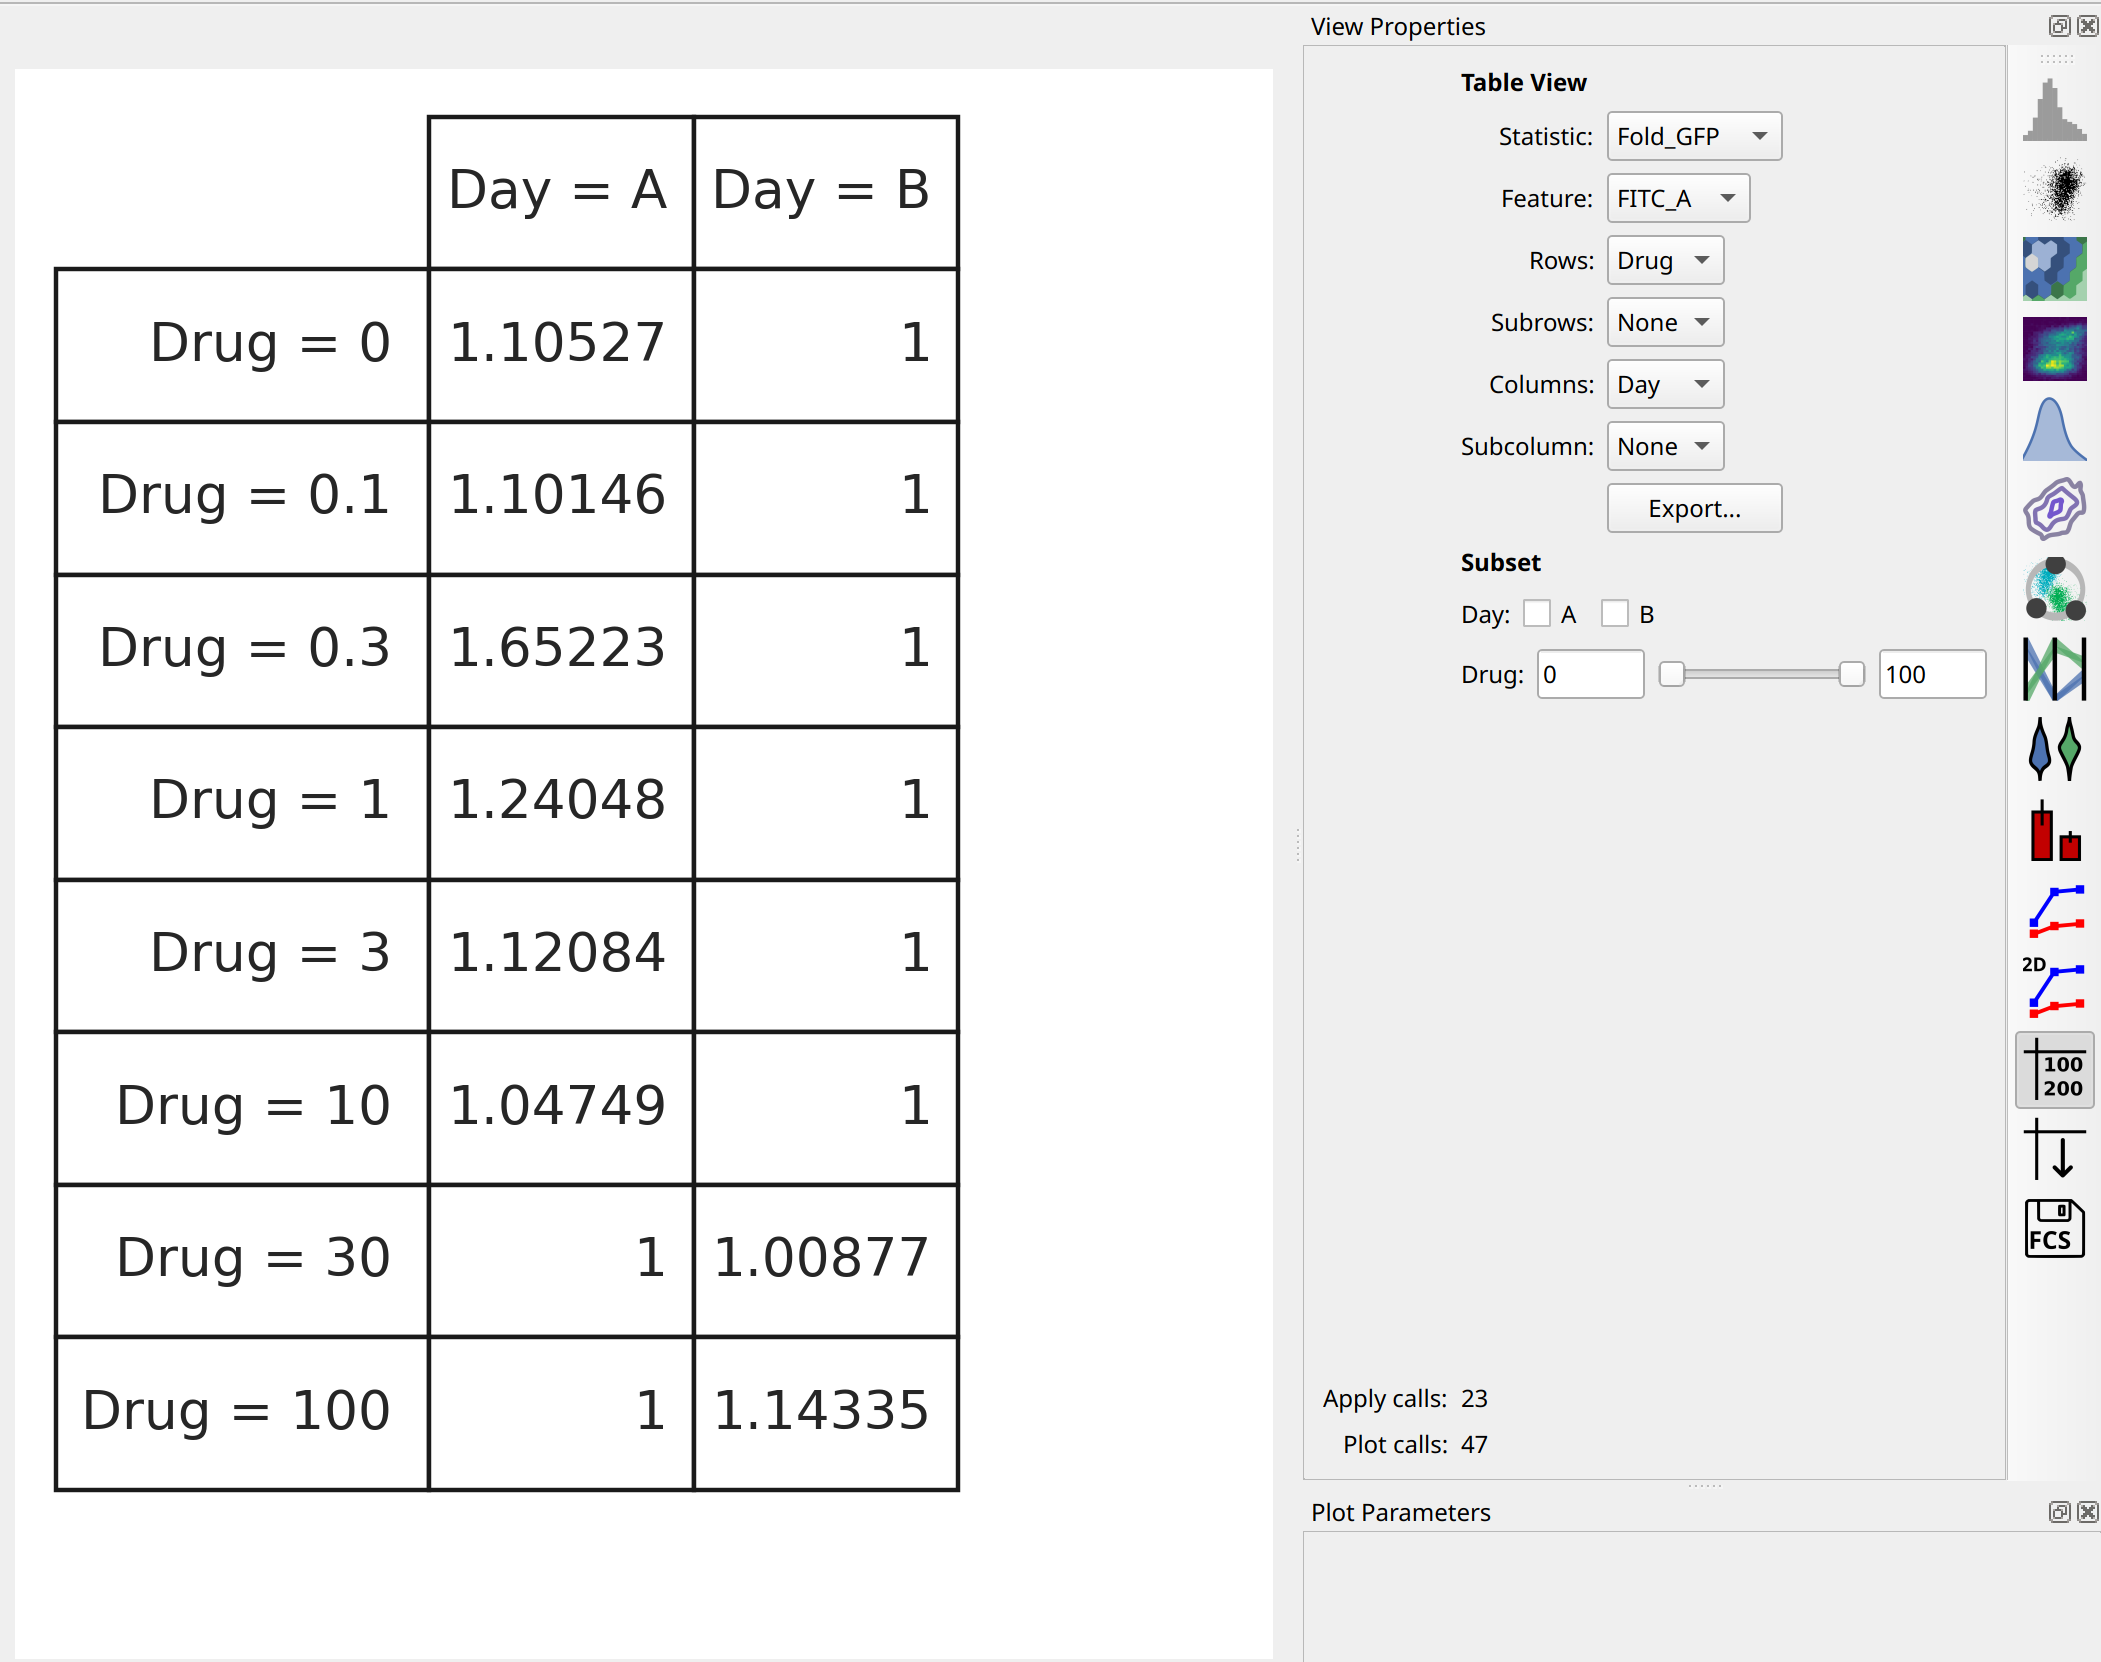Click the Table View heading

(1523, 82)
